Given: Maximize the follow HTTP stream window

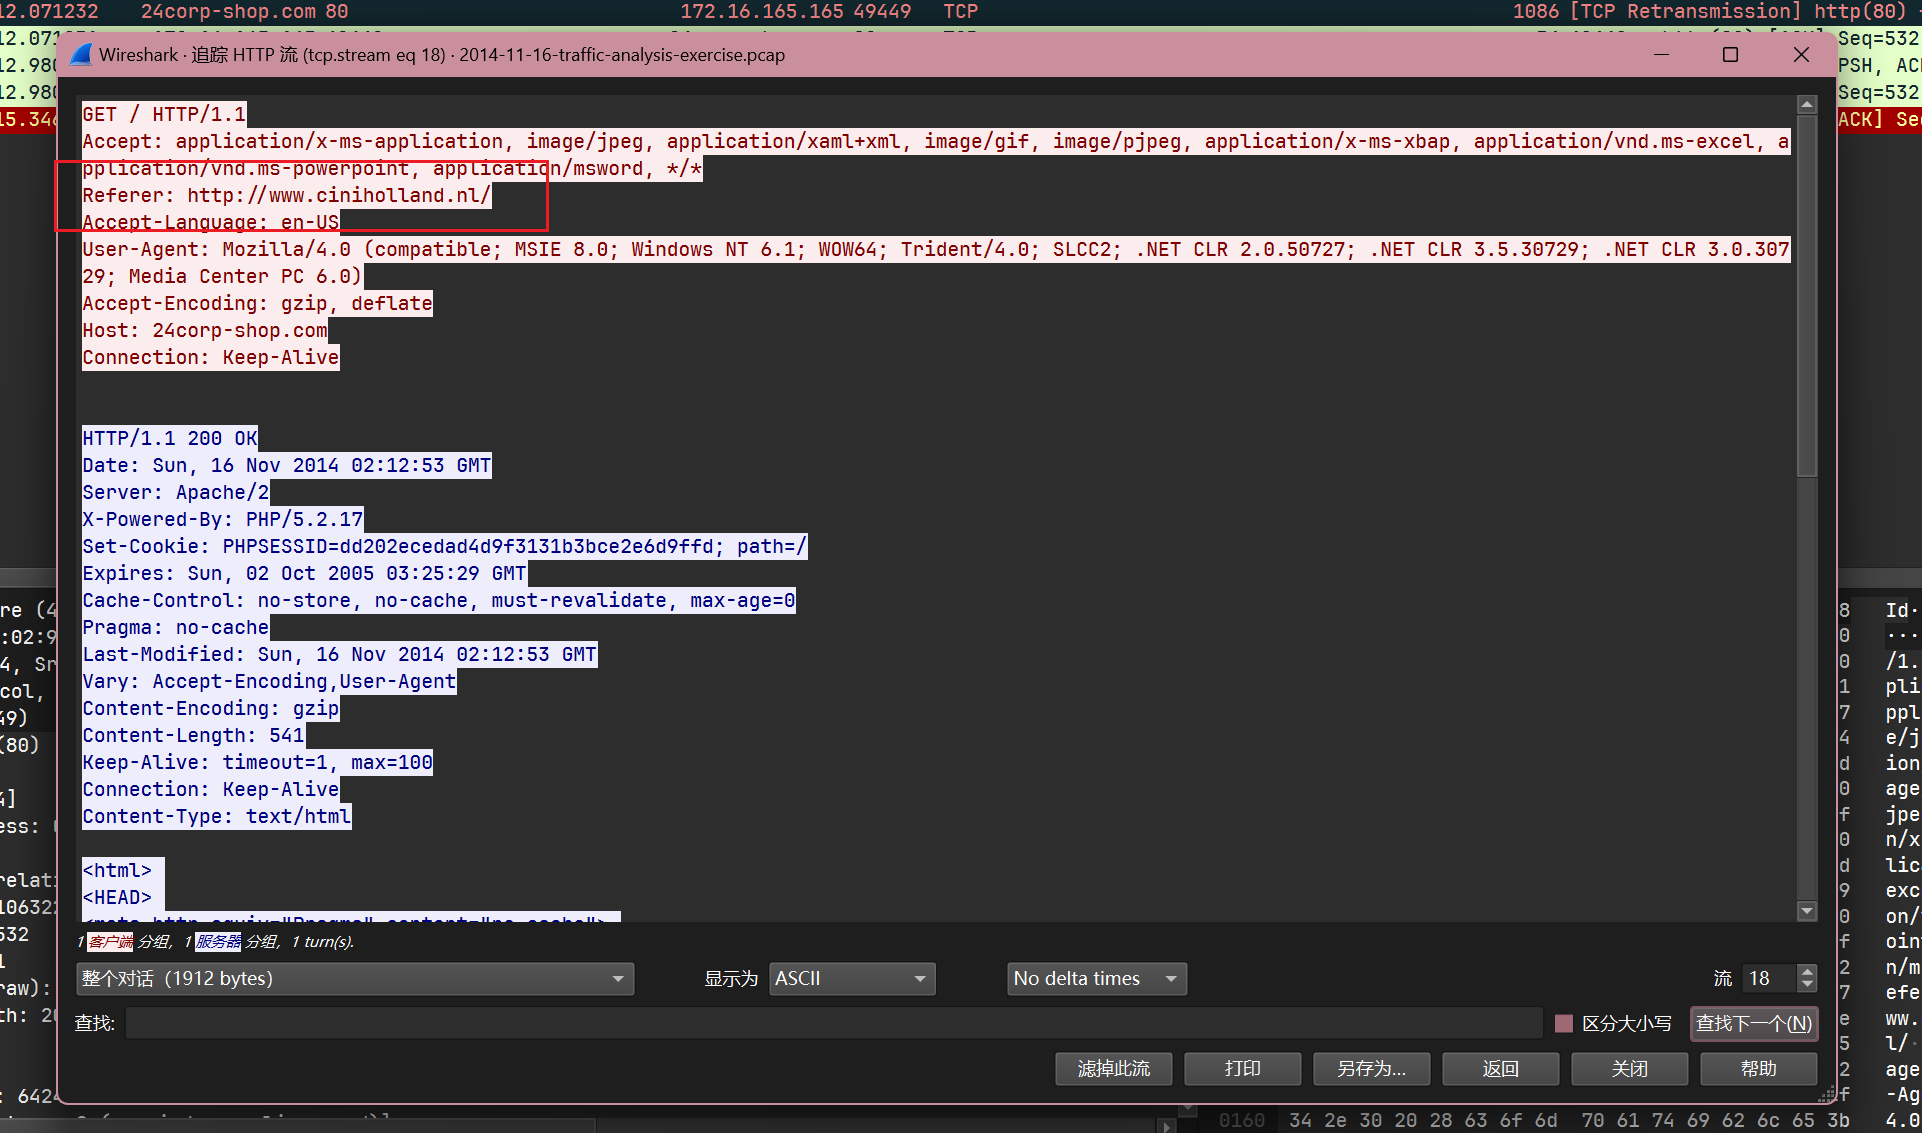Looking at the screenshot, I should point(1730,55).
